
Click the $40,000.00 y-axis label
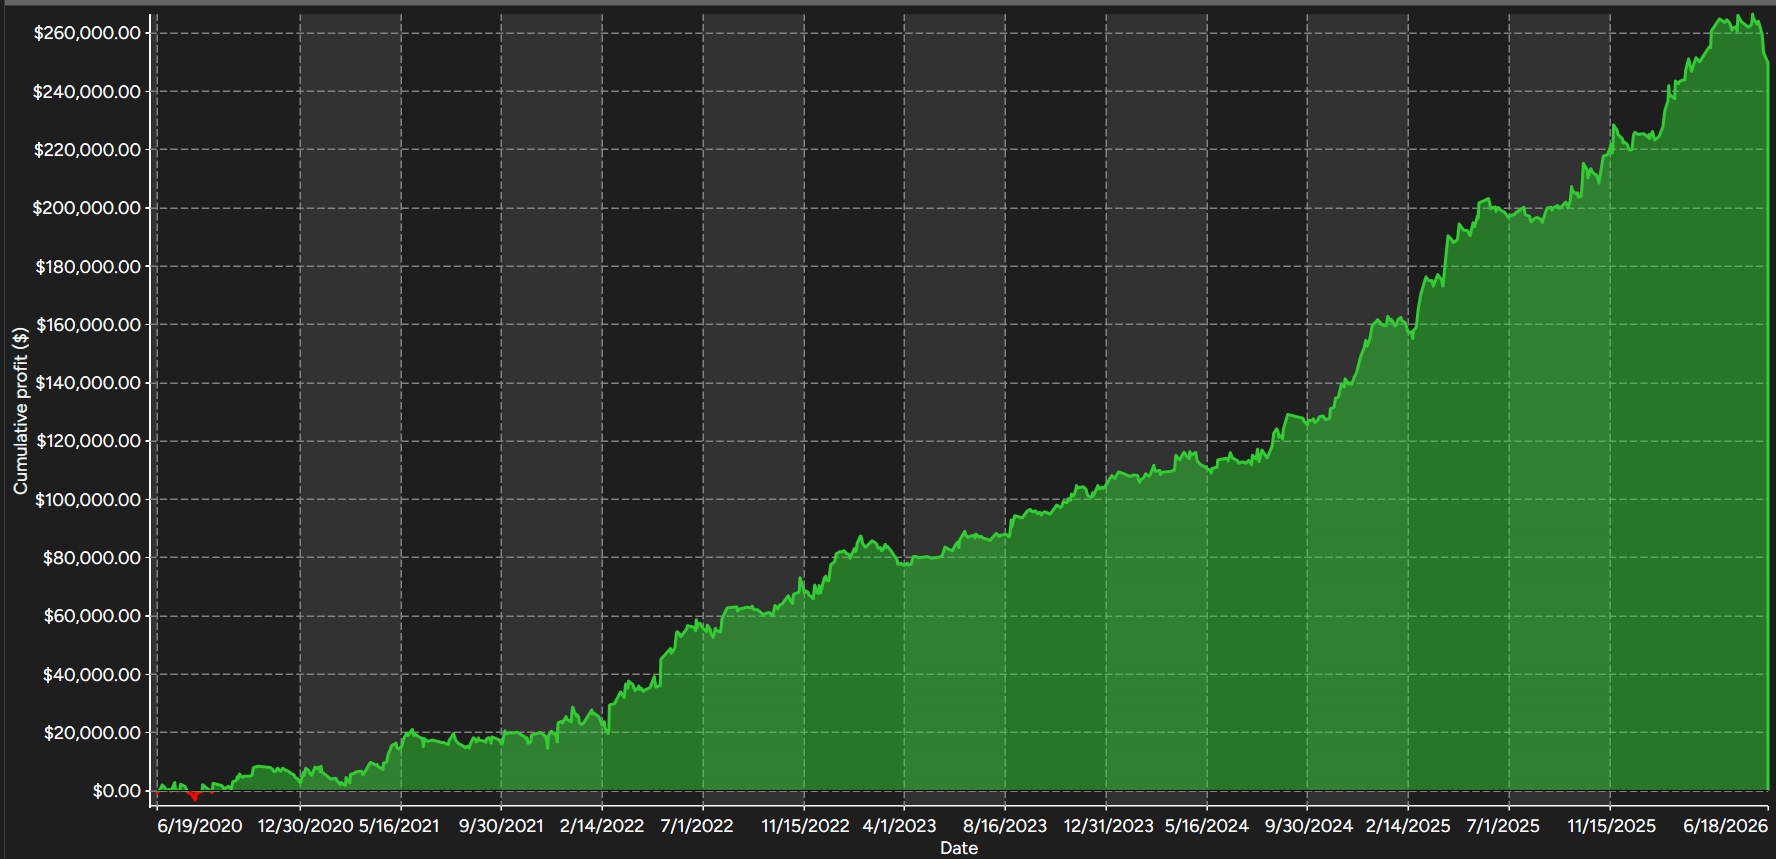click(x=92, y=675)
